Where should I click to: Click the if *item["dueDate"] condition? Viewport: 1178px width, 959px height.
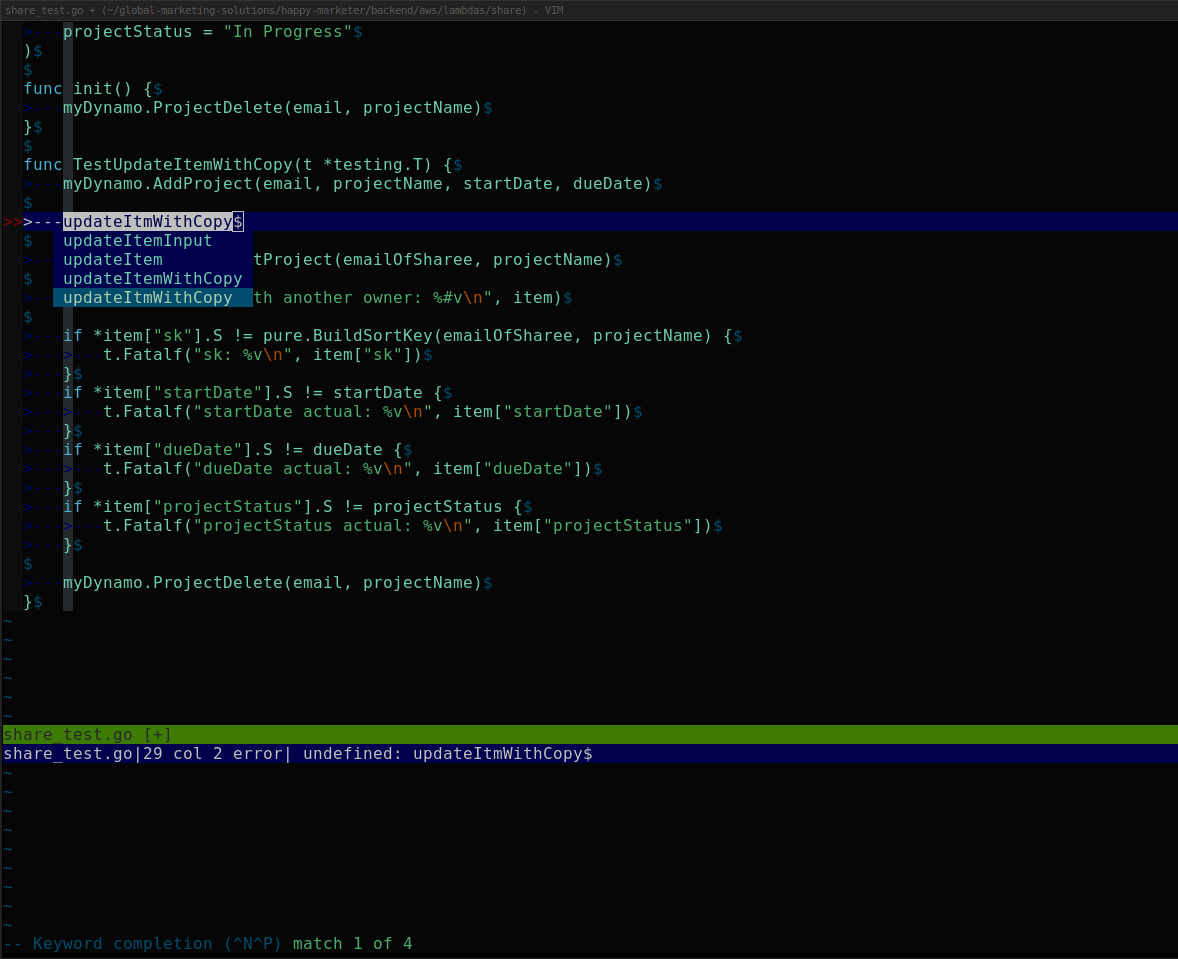[232, 450]
